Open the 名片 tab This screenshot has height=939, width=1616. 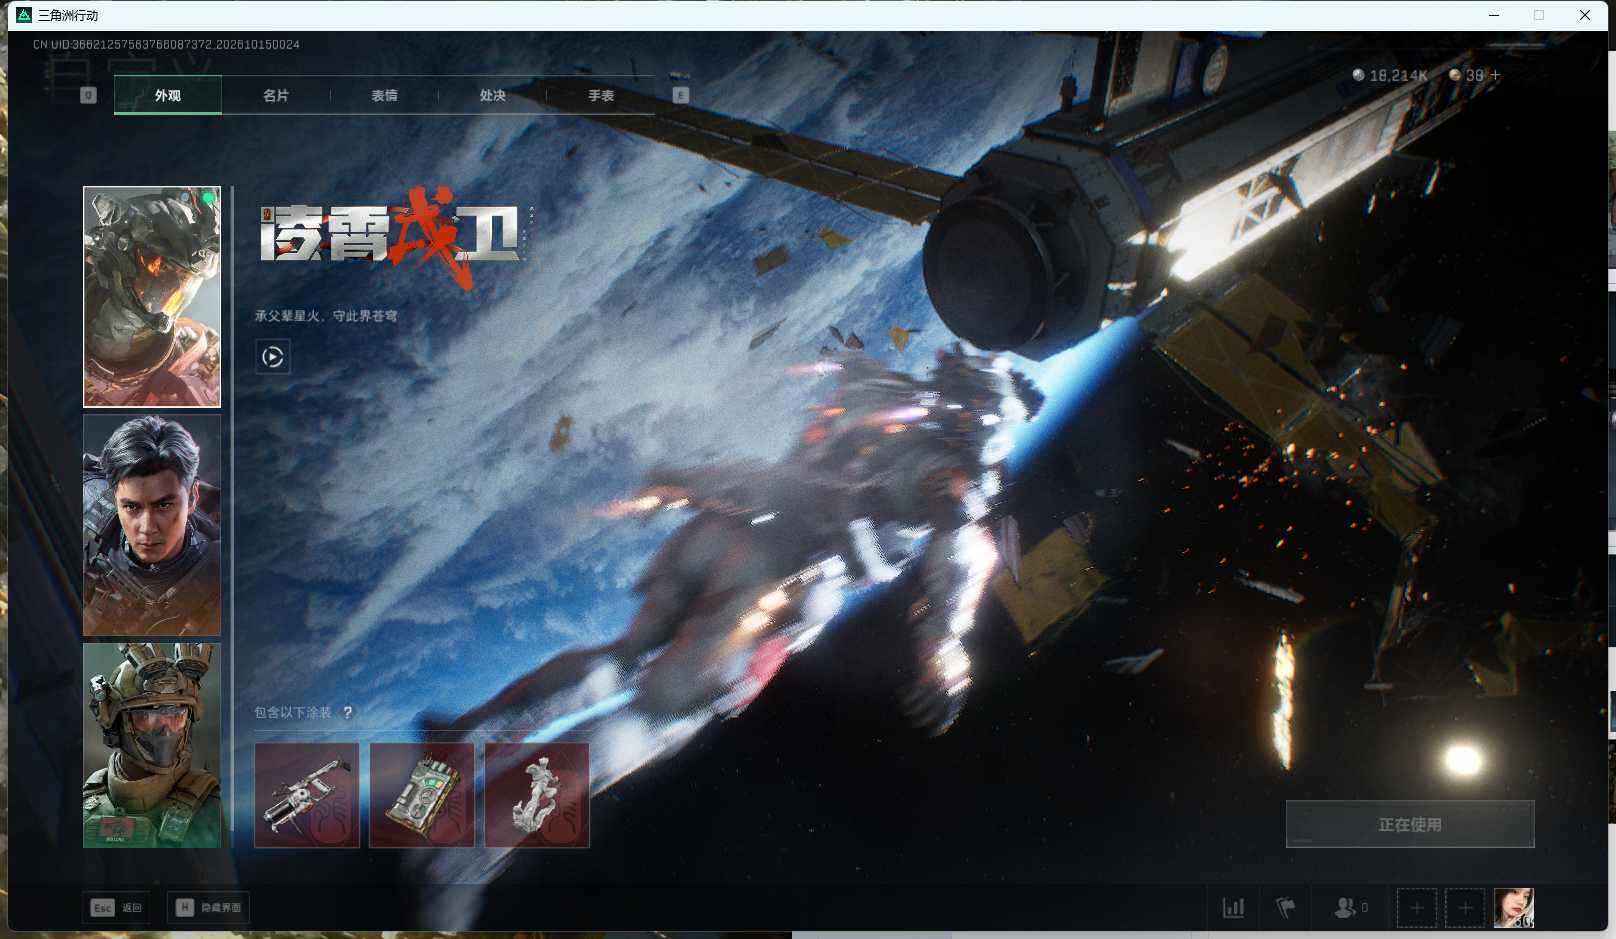pos(276,95)
